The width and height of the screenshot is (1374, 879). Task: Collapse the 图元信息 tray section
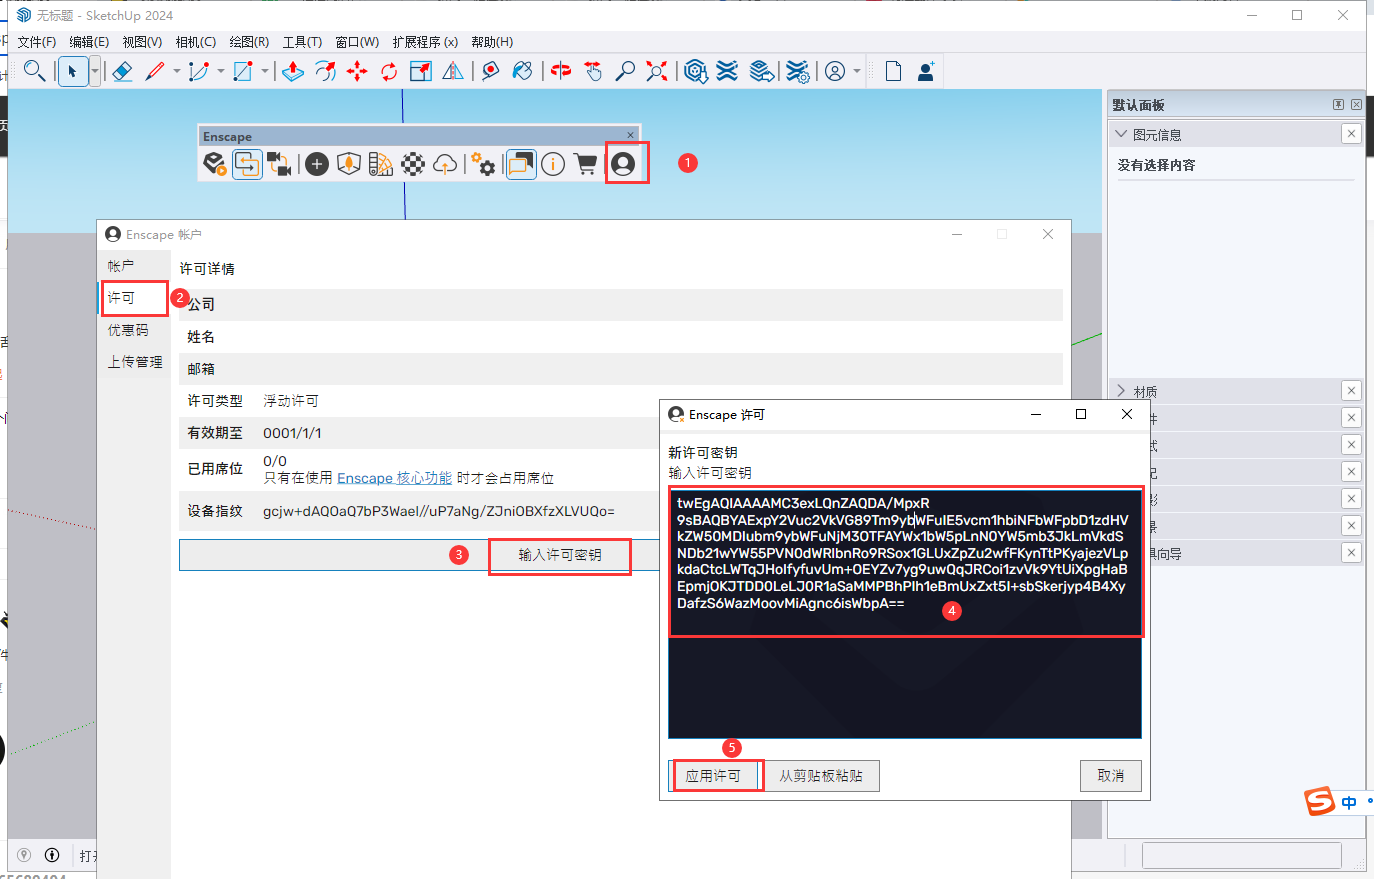click(x=1121, y=134)
